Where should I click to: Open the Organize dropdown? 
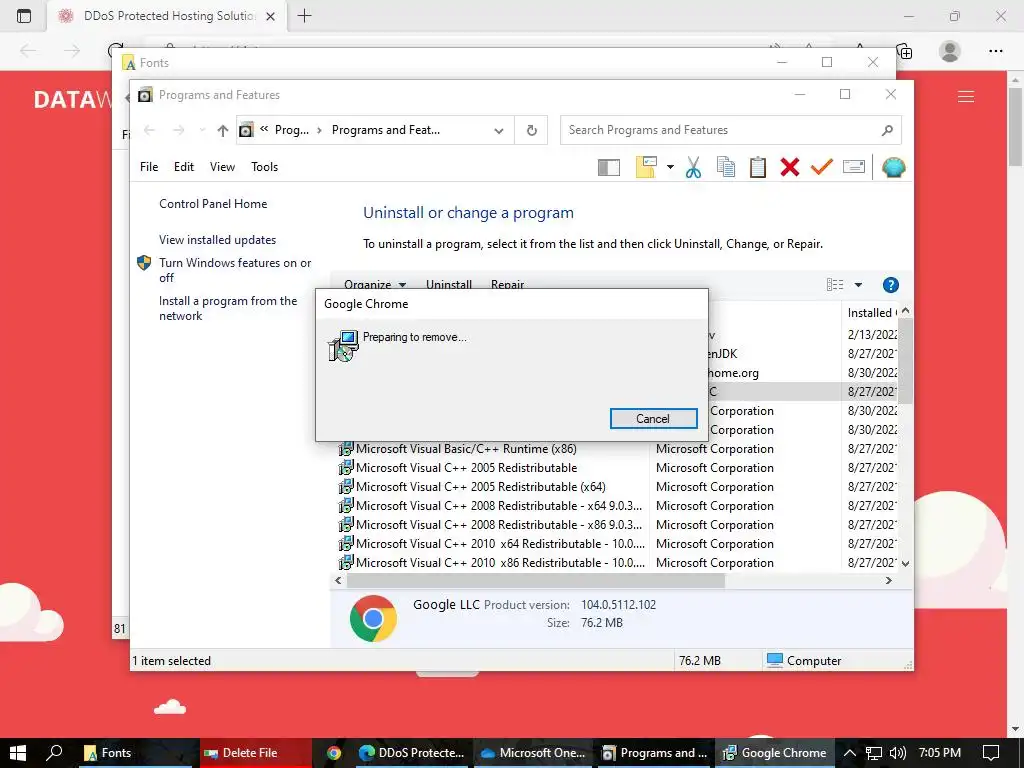point(375,284)
